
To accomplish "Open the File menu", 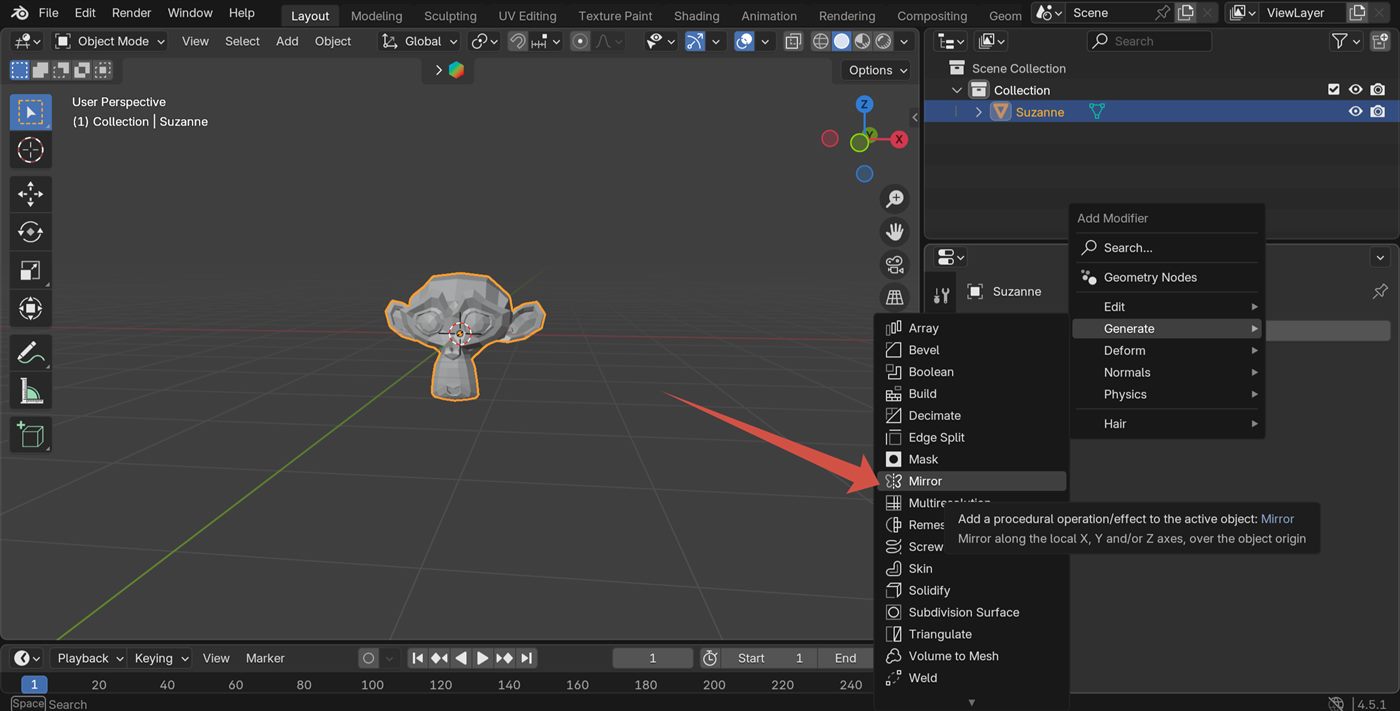I will [x=48, y=13].
